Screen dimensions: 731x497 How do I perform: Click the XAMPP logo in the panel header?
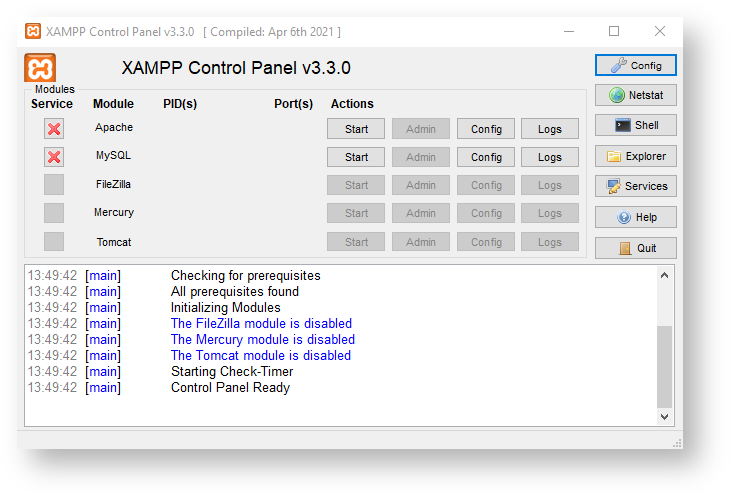40,68
